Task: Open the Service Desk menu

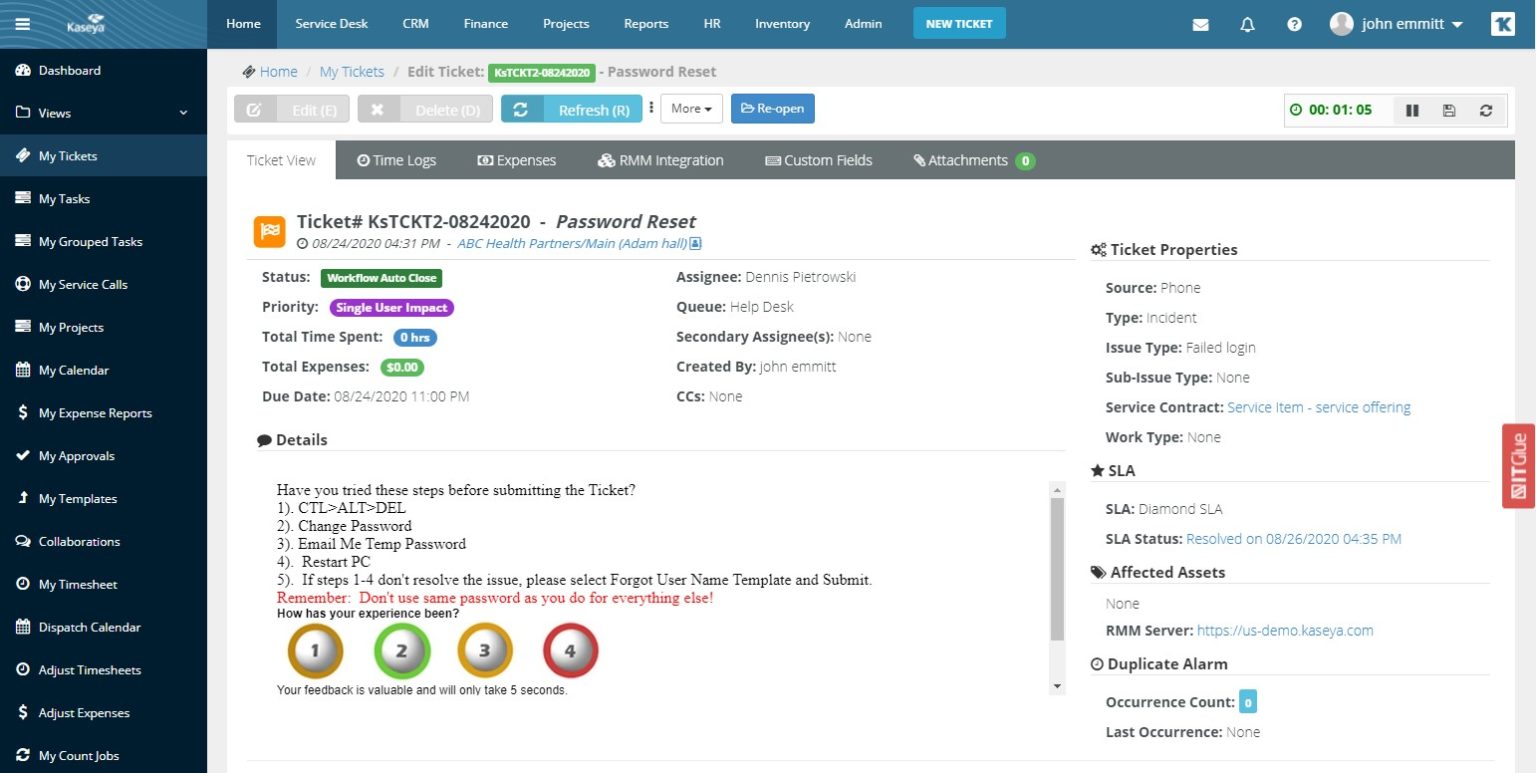Action: click(x=331, y=23)
